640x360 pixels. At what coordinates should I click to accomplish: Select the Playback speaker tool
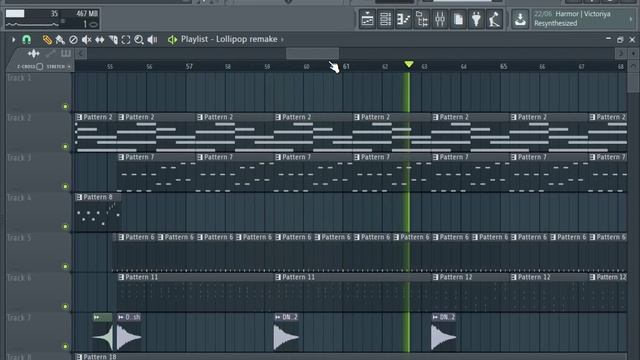(152, 40)
